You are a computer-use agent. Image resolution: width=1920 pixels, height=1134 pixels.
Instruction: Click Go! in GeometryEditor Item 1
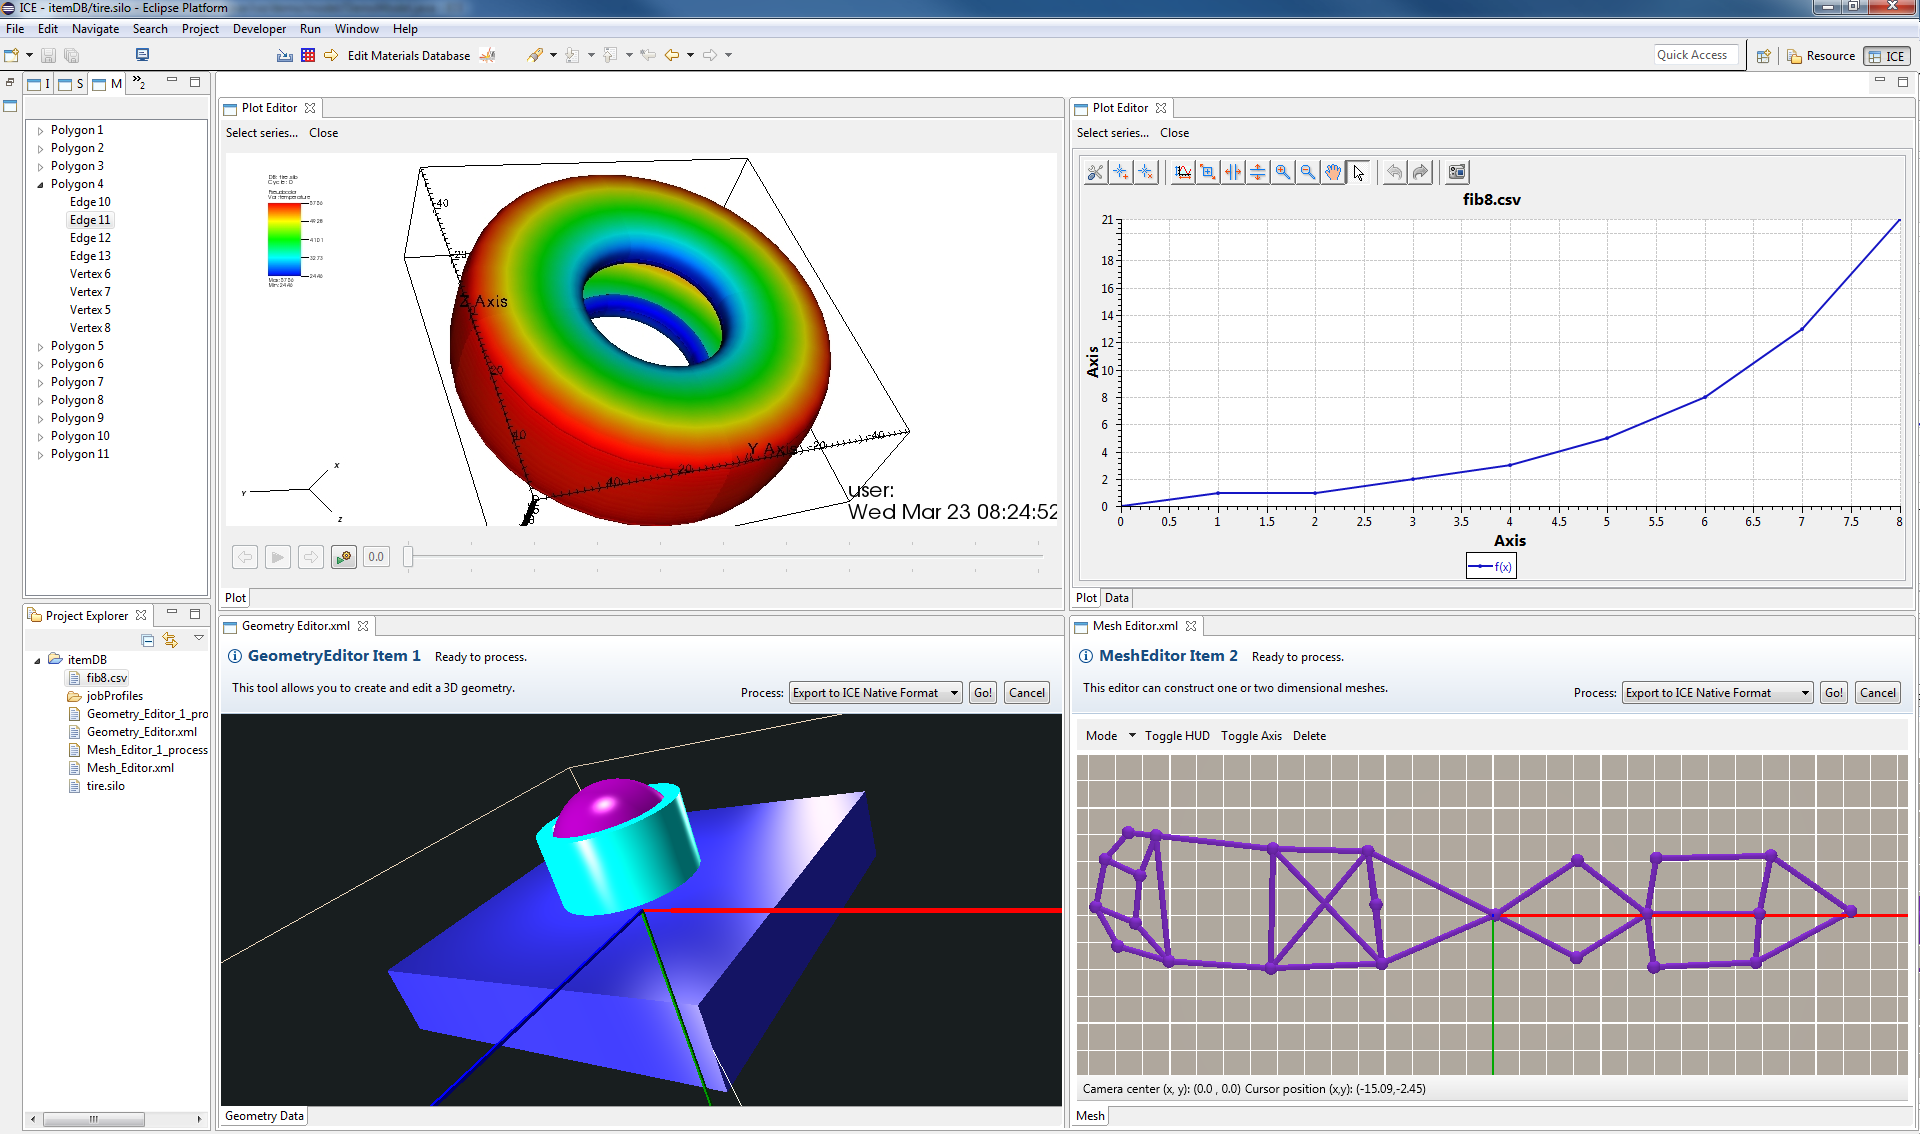click(982, 692)
